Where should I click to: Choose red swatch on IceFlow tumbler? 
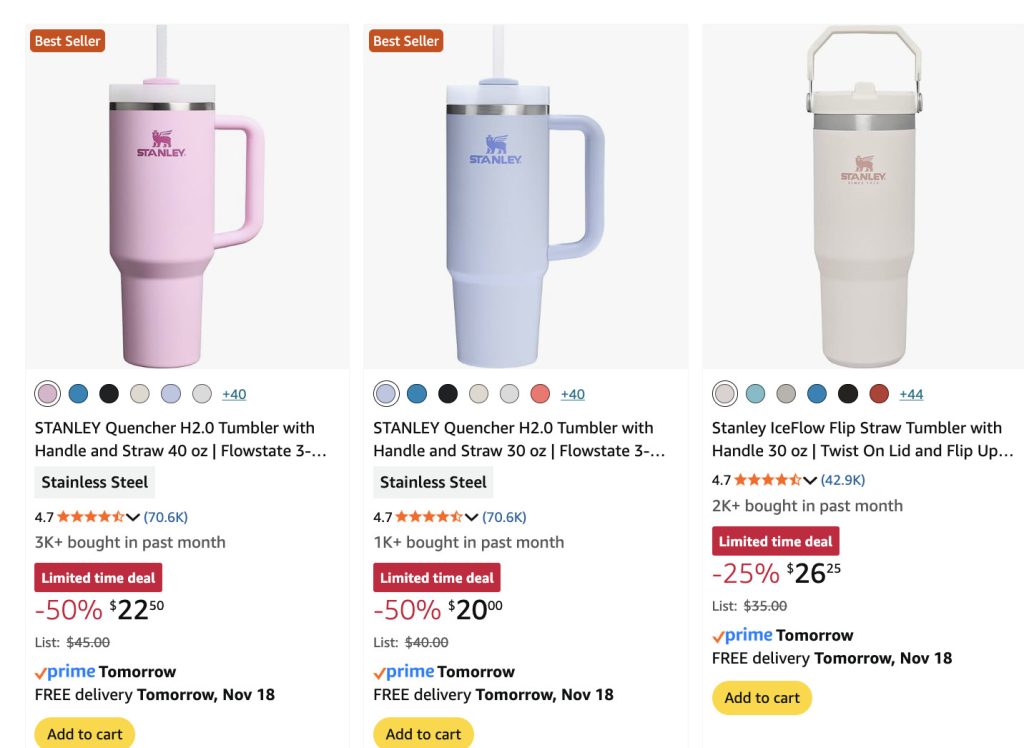(879, 394)
